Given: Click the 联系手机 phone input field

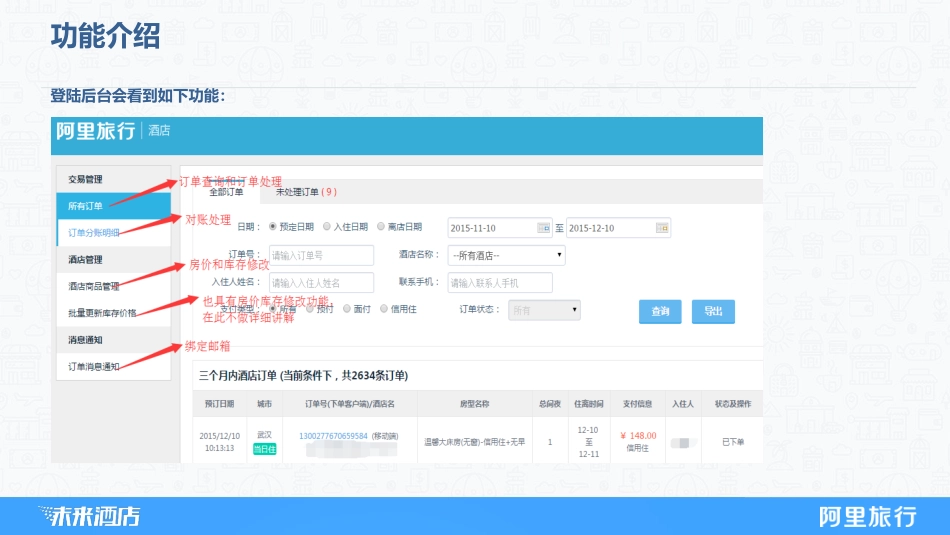Looking at the screenshot, I should [499, 283].
